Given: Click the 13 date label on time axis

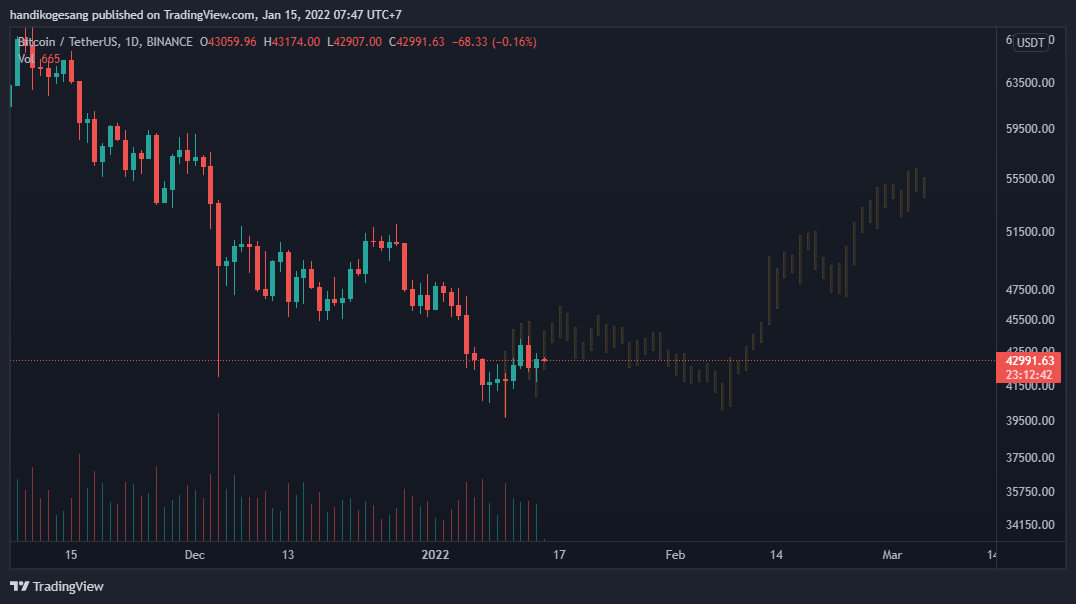Looking at the screenshot, I should (x=288, y=555).
